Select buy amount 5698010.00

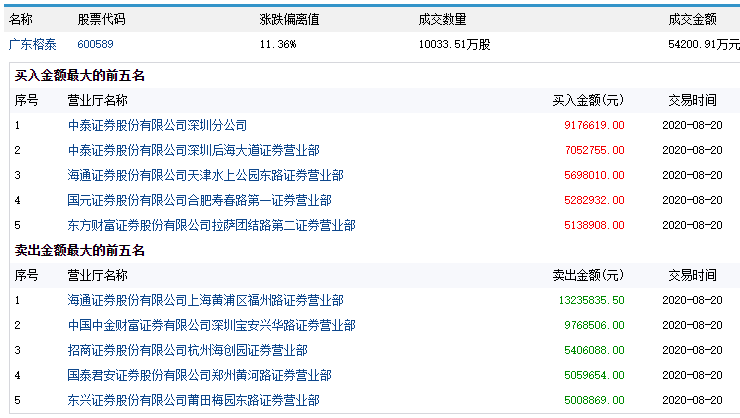[x=594, y=175]
